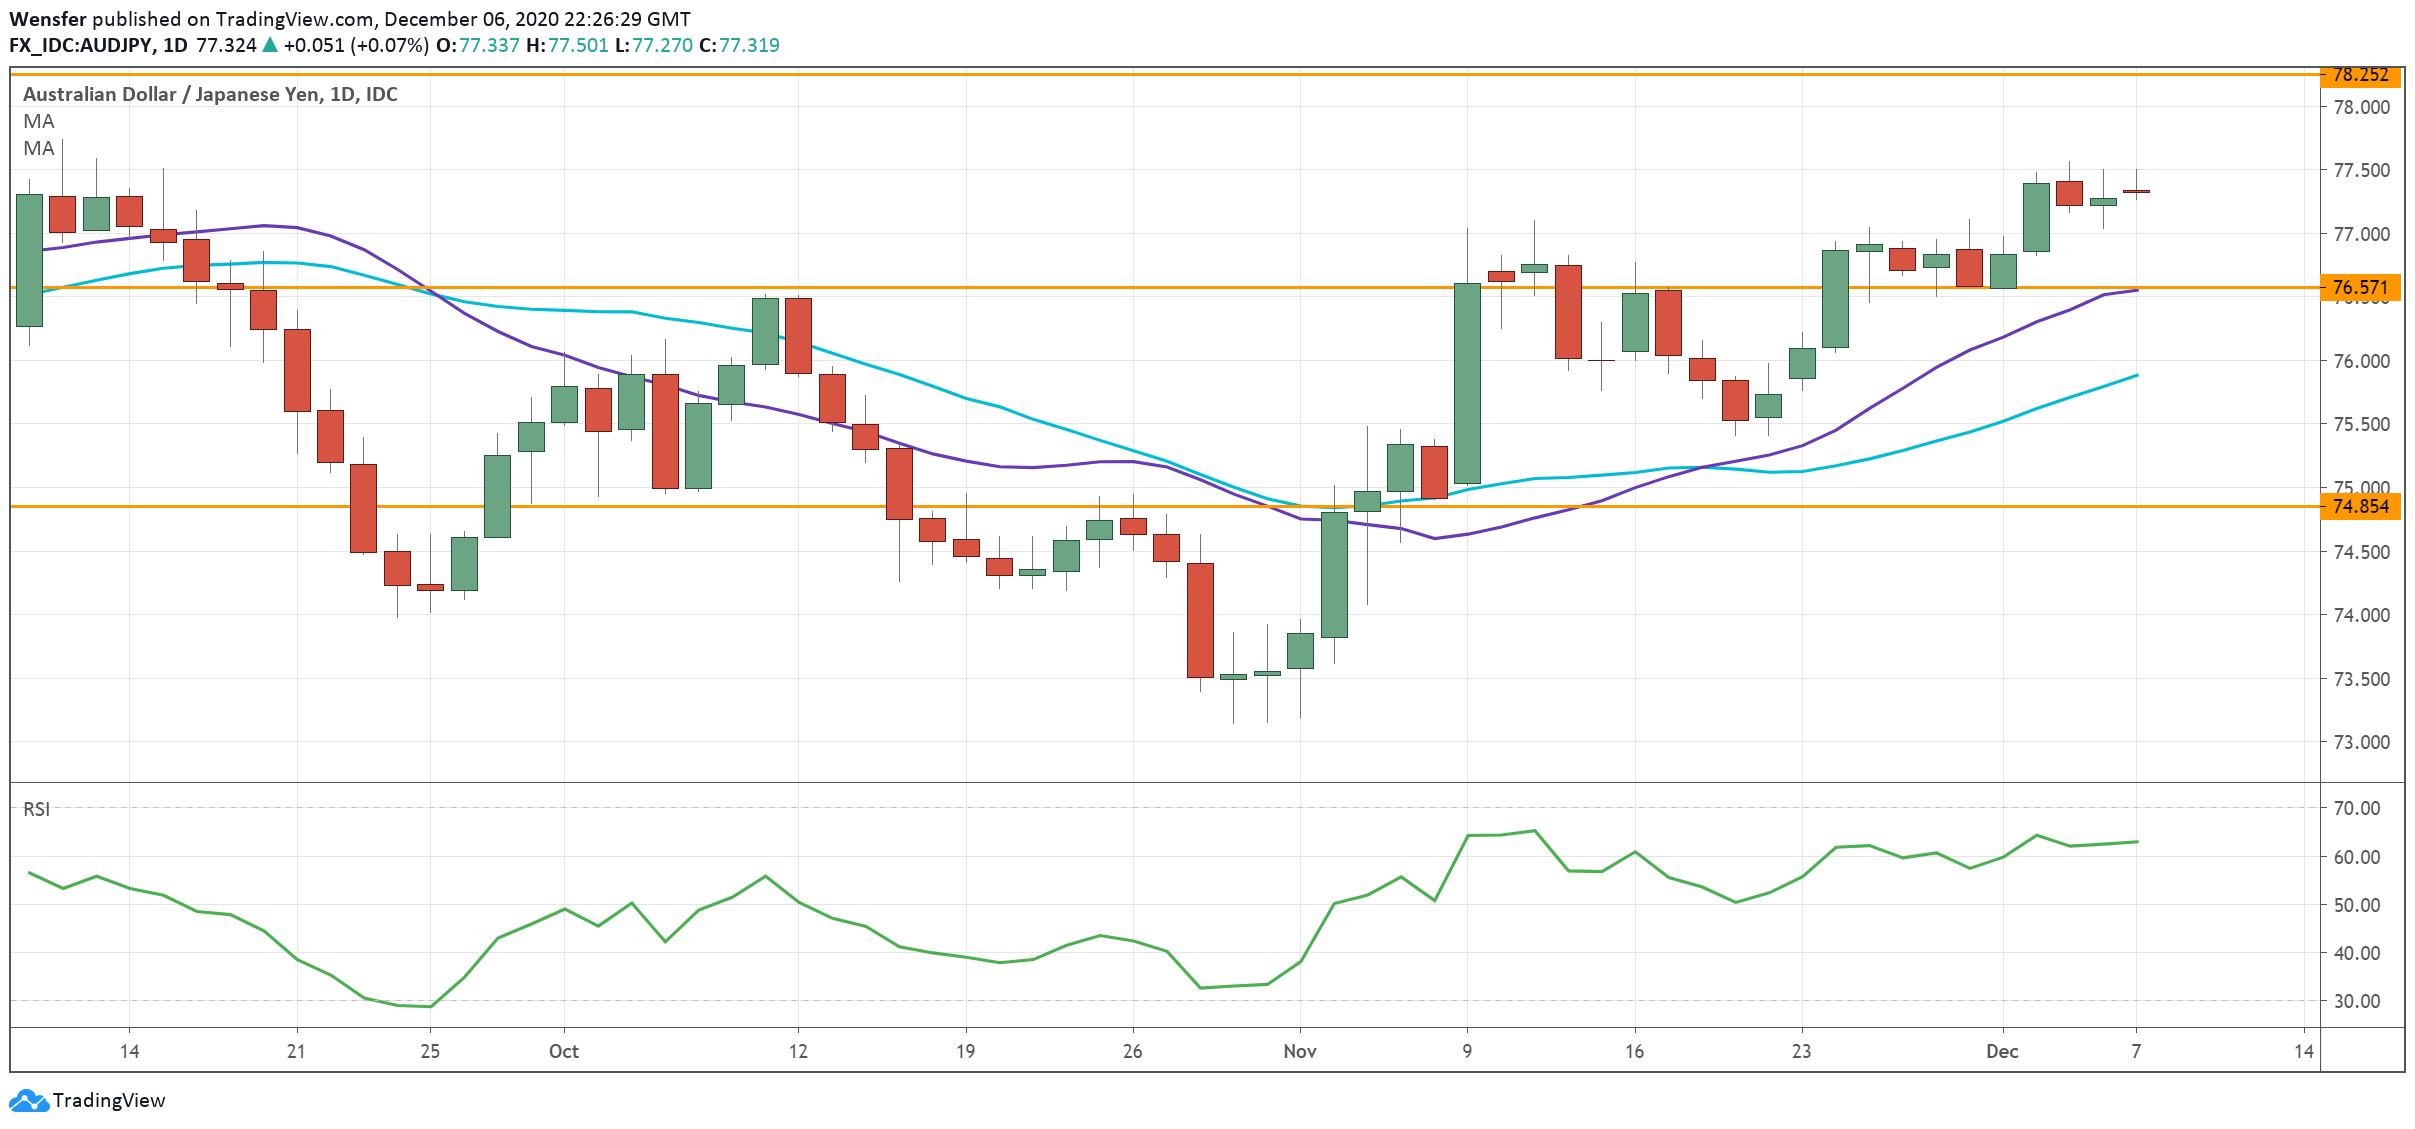
Task: Click the TradingView text link at bottom
Action: coord(109,1100)
